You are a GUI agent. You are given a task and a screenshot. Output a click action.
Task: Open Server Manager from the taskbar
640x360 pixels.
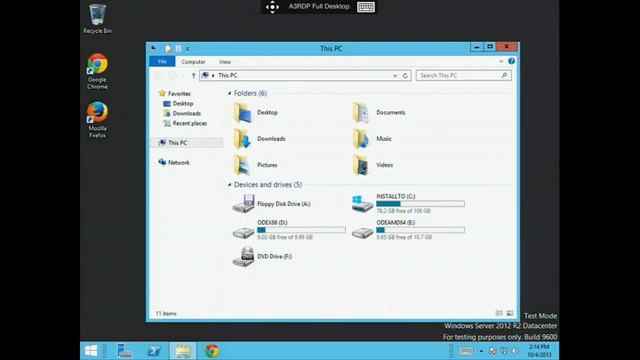click(x=124, y=351)
